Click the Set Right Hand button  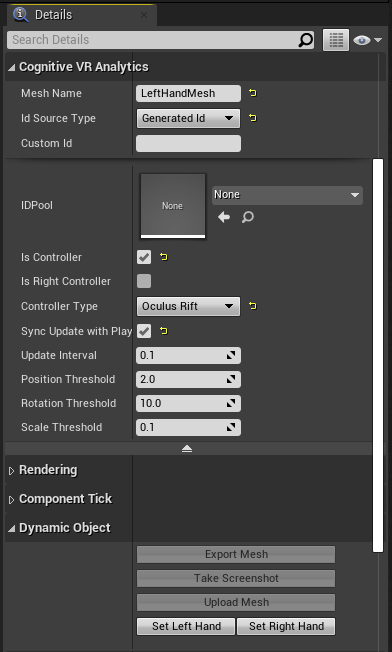(286, 626)
